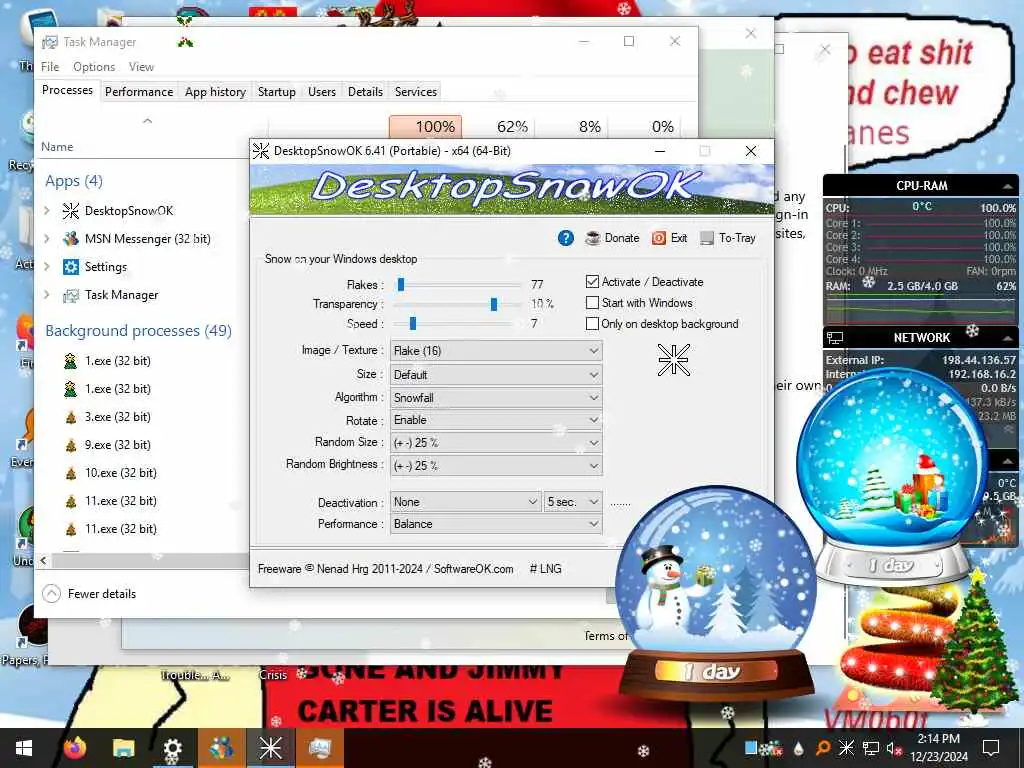The height and width of the screenshot is (768, 1024).
Task: Click the Task Manager icon in Apps list
Action: [x=71, y=295]
